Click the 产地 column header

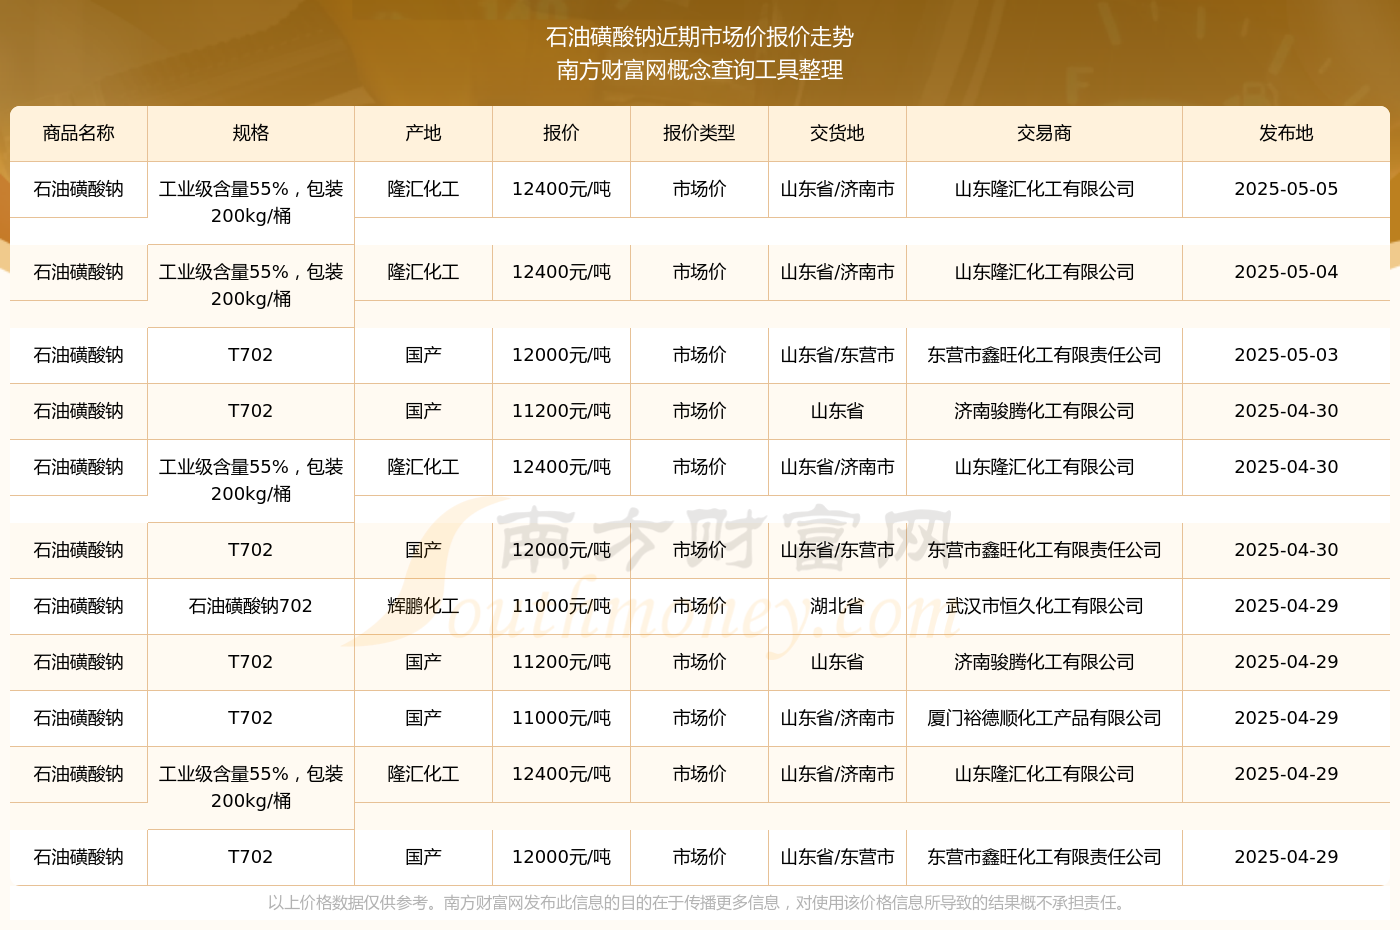423,133
